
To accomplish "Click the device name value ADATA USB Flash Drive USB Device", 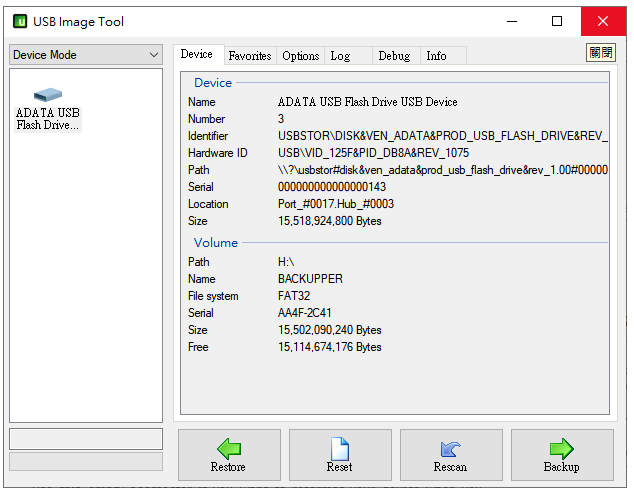I will tap(368, 102).
